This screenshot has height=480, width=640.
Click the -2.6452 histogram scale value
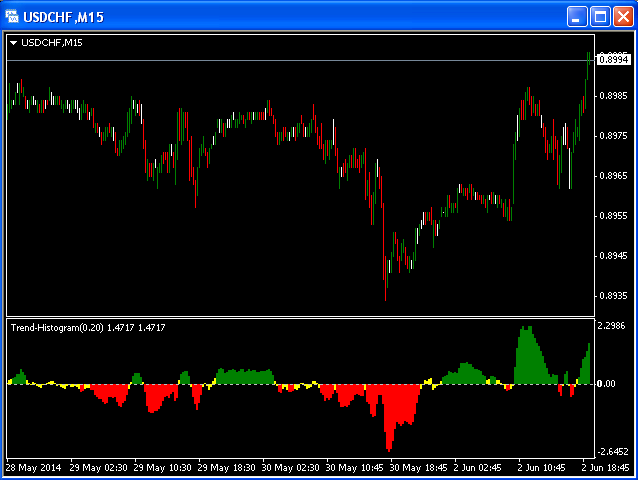[x=613, y=452]
